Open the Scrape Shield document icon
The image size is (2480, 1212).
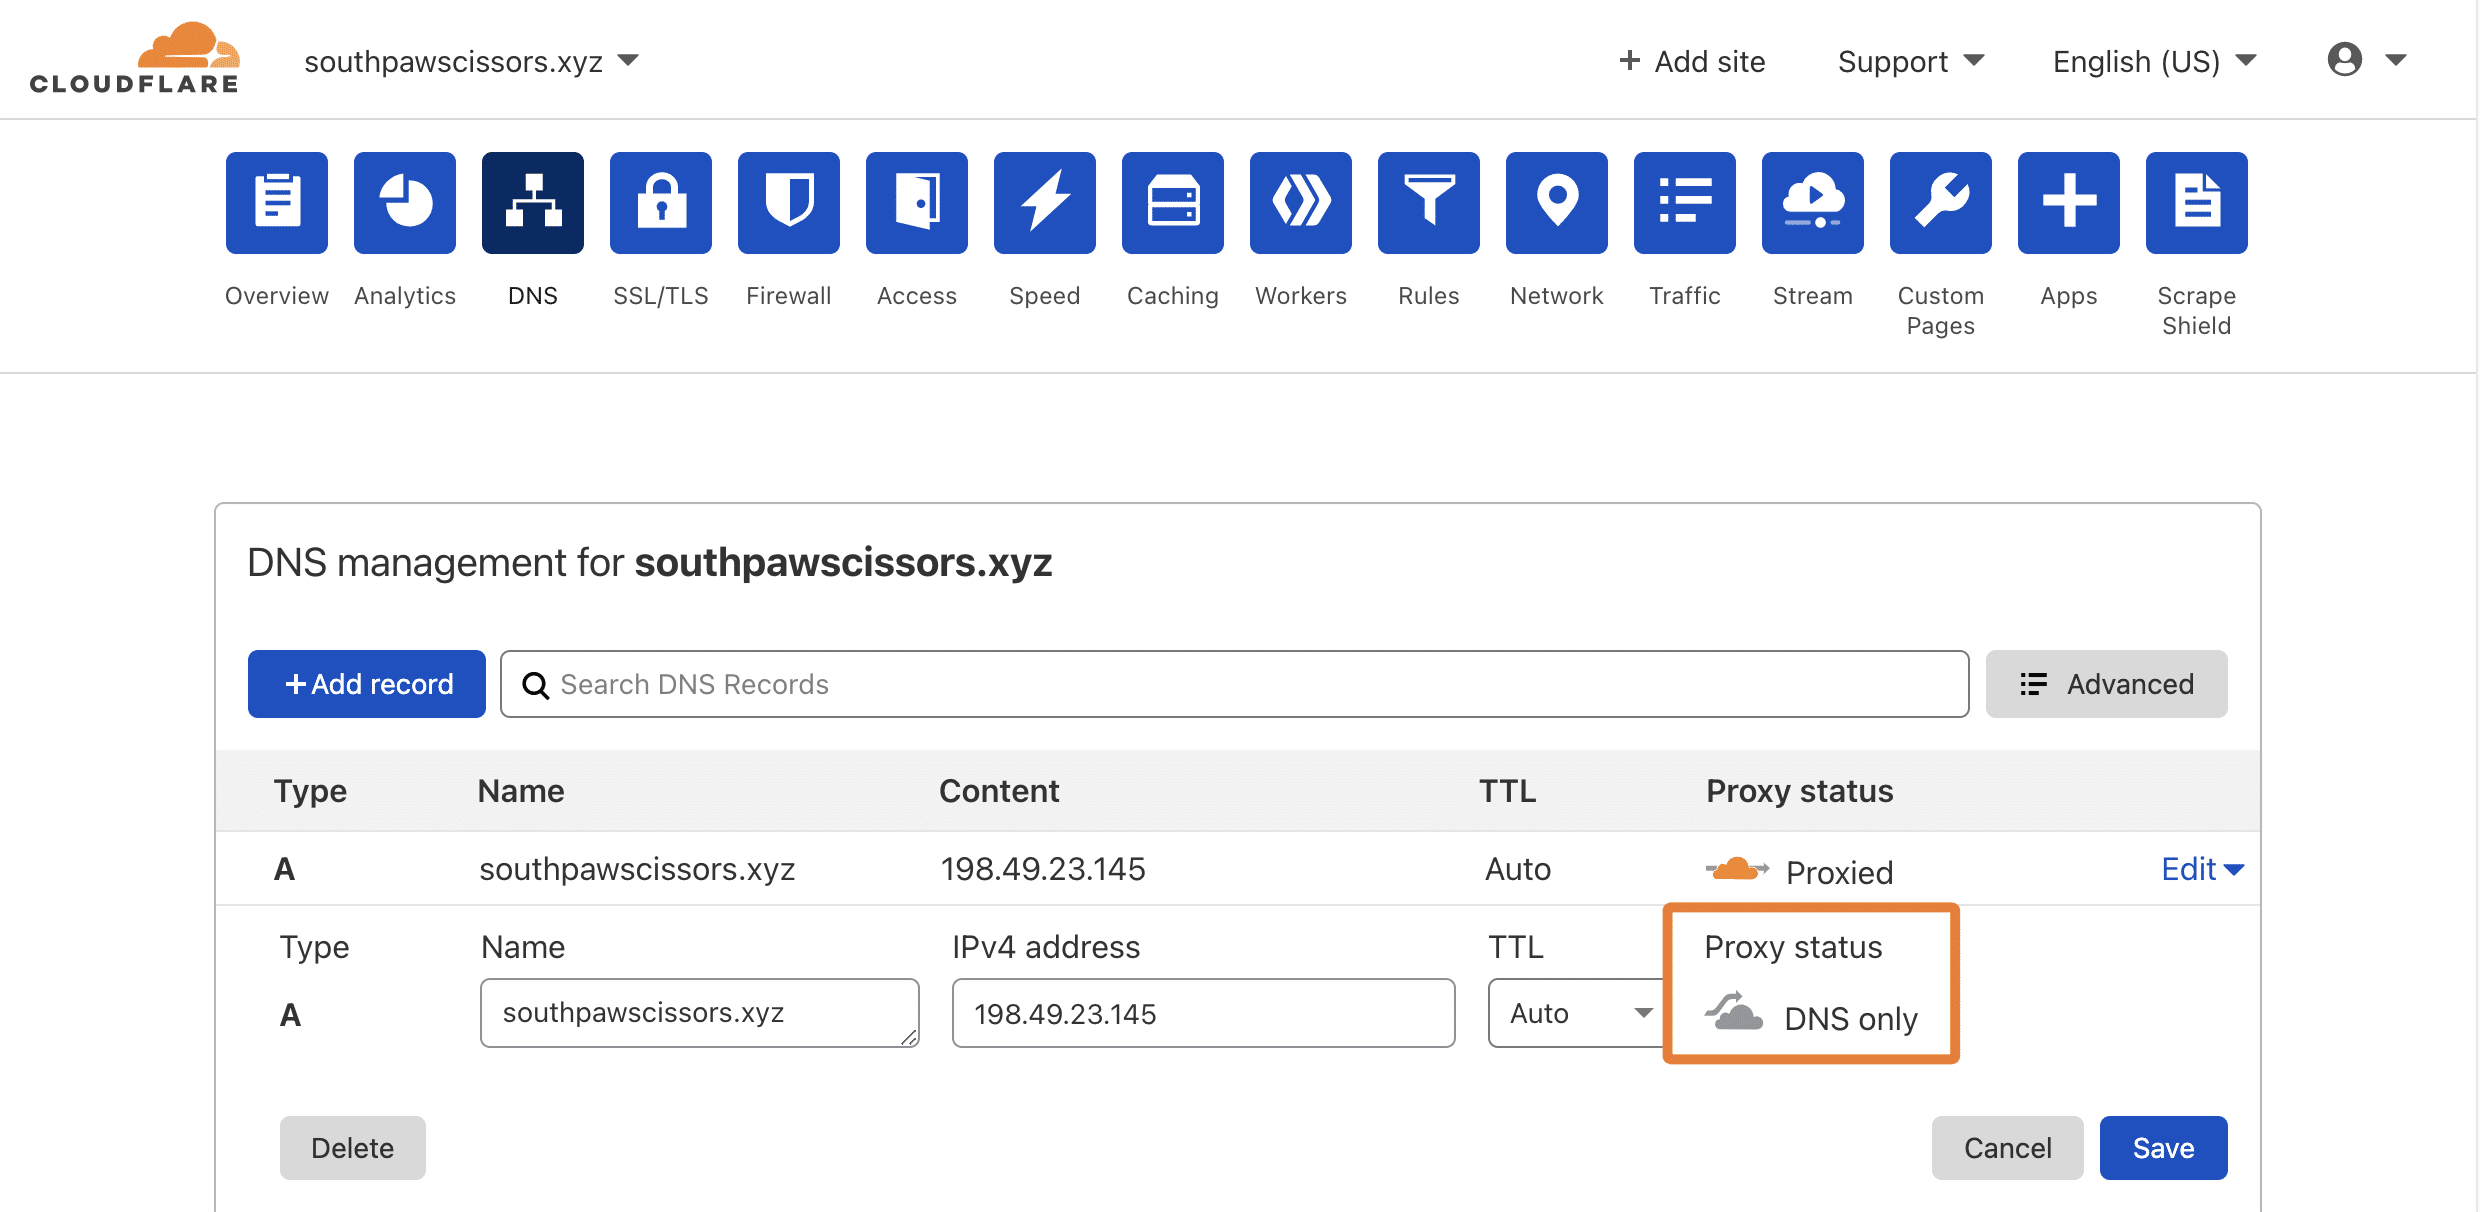tap(2196, 203)
